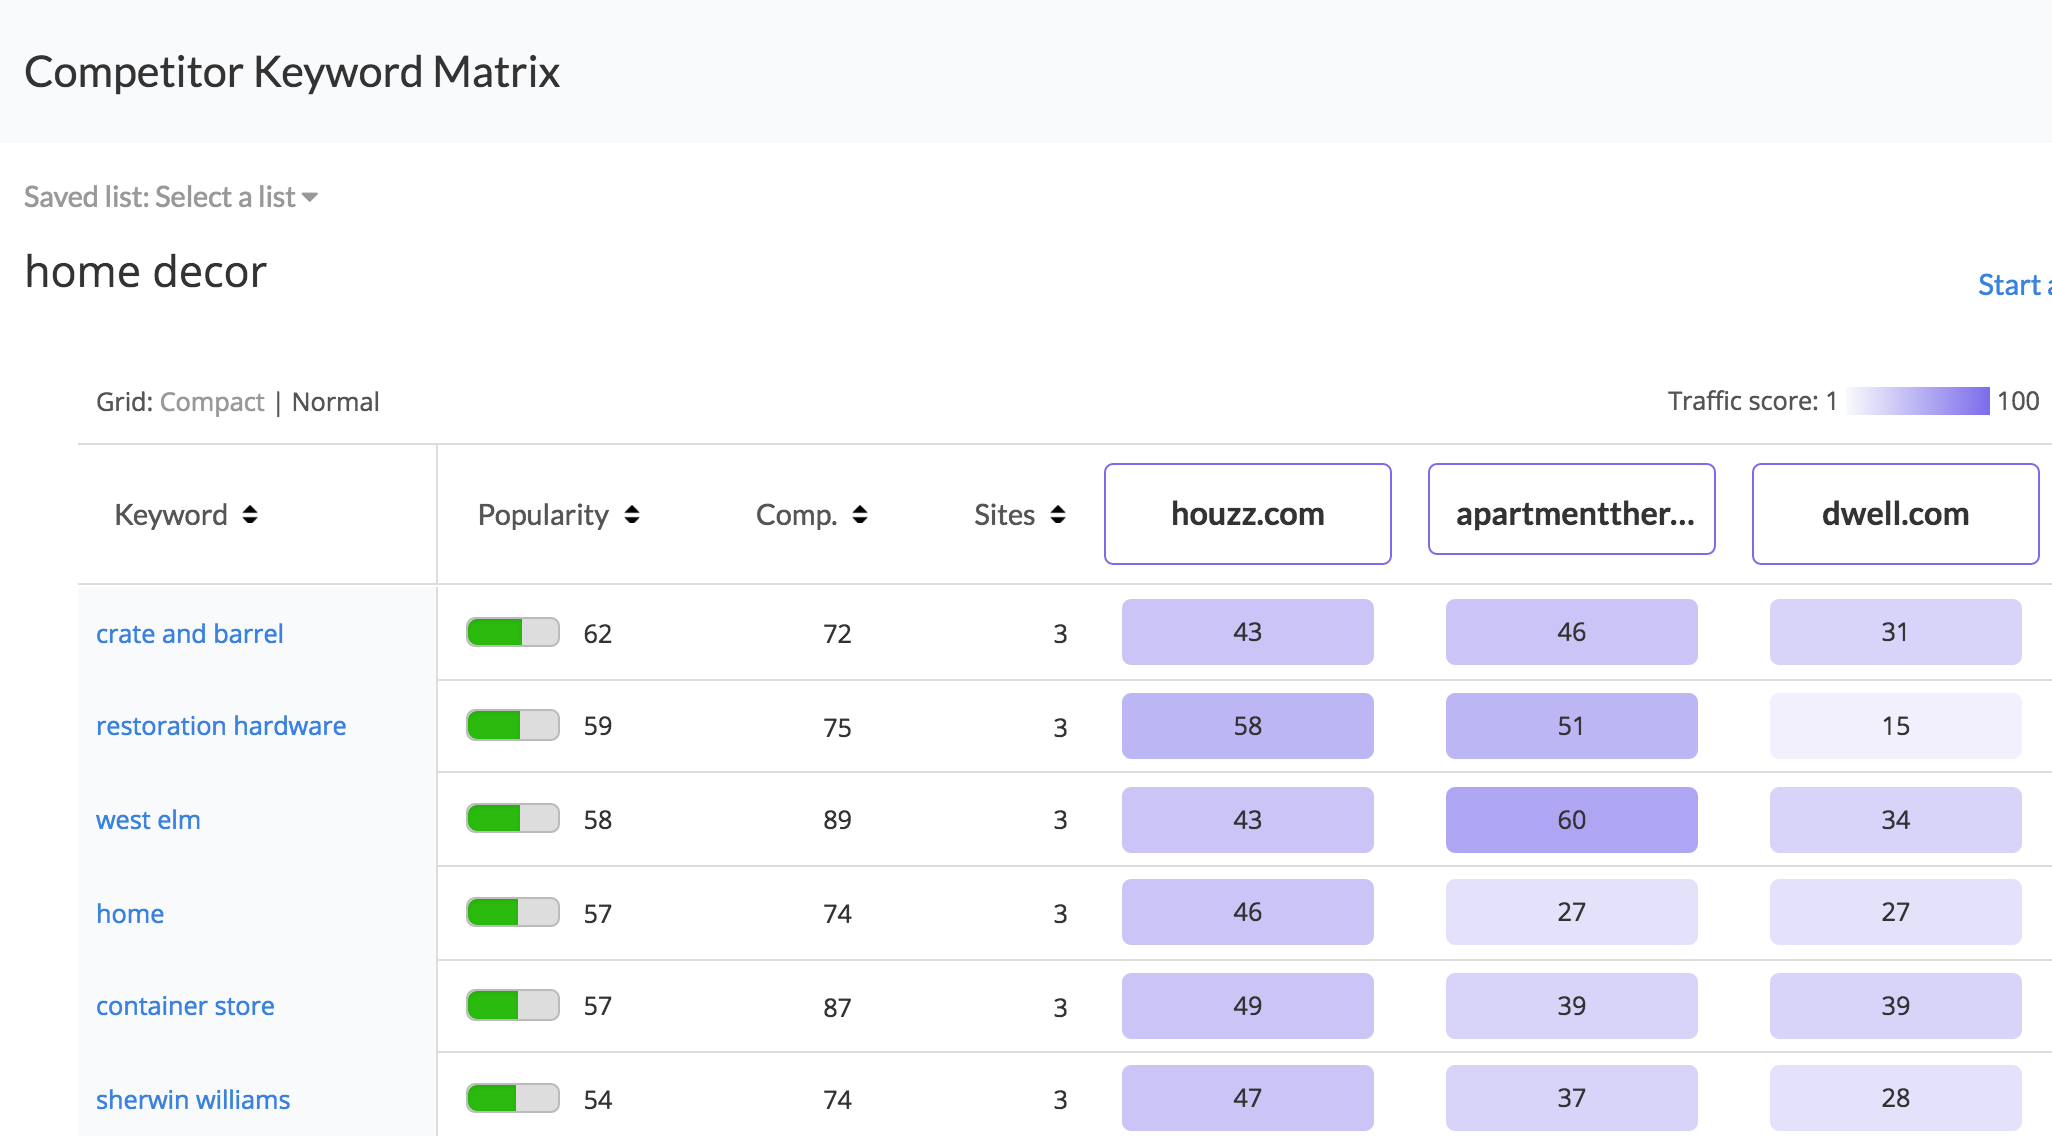Select the houzz.com competitor header

point(1247,514)
